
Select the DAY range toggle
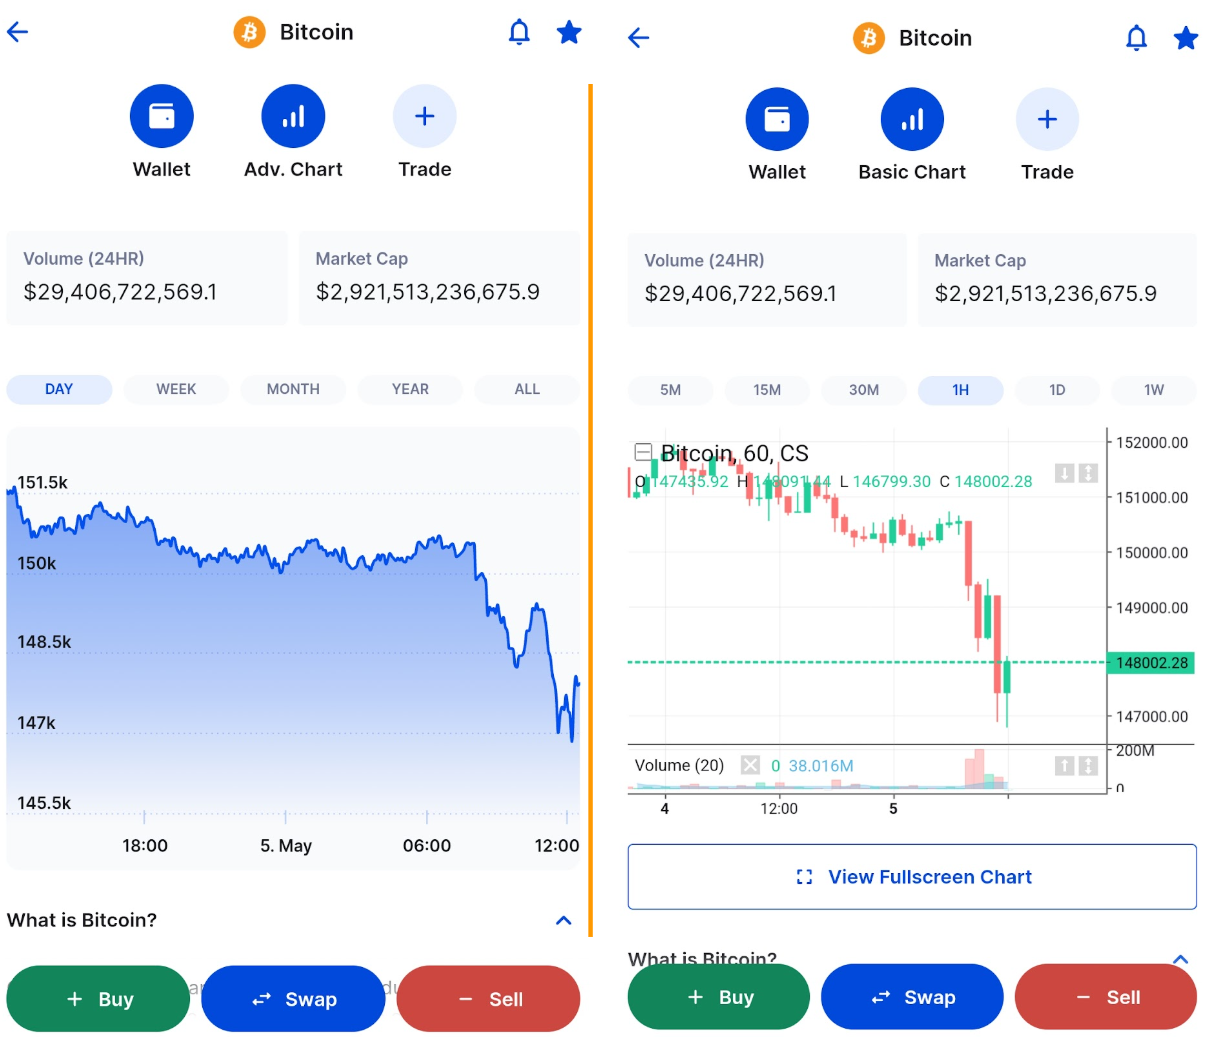59,389
